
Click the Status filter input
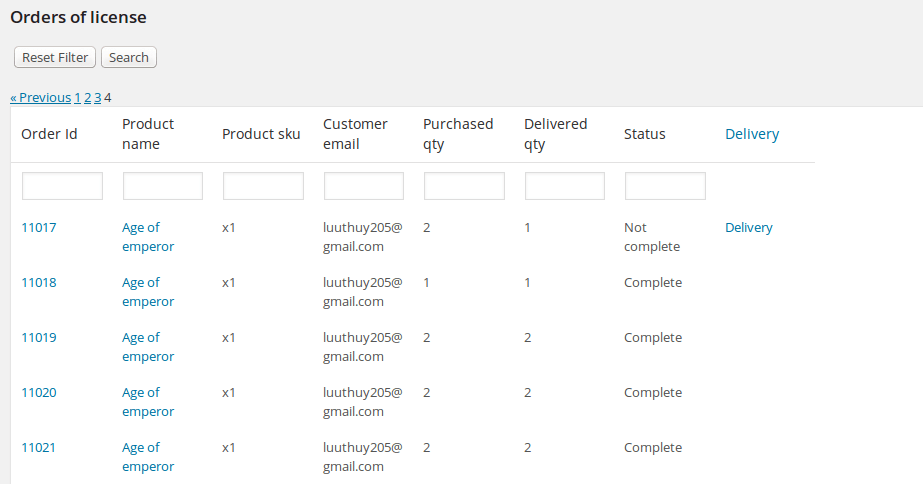(665, 186)
